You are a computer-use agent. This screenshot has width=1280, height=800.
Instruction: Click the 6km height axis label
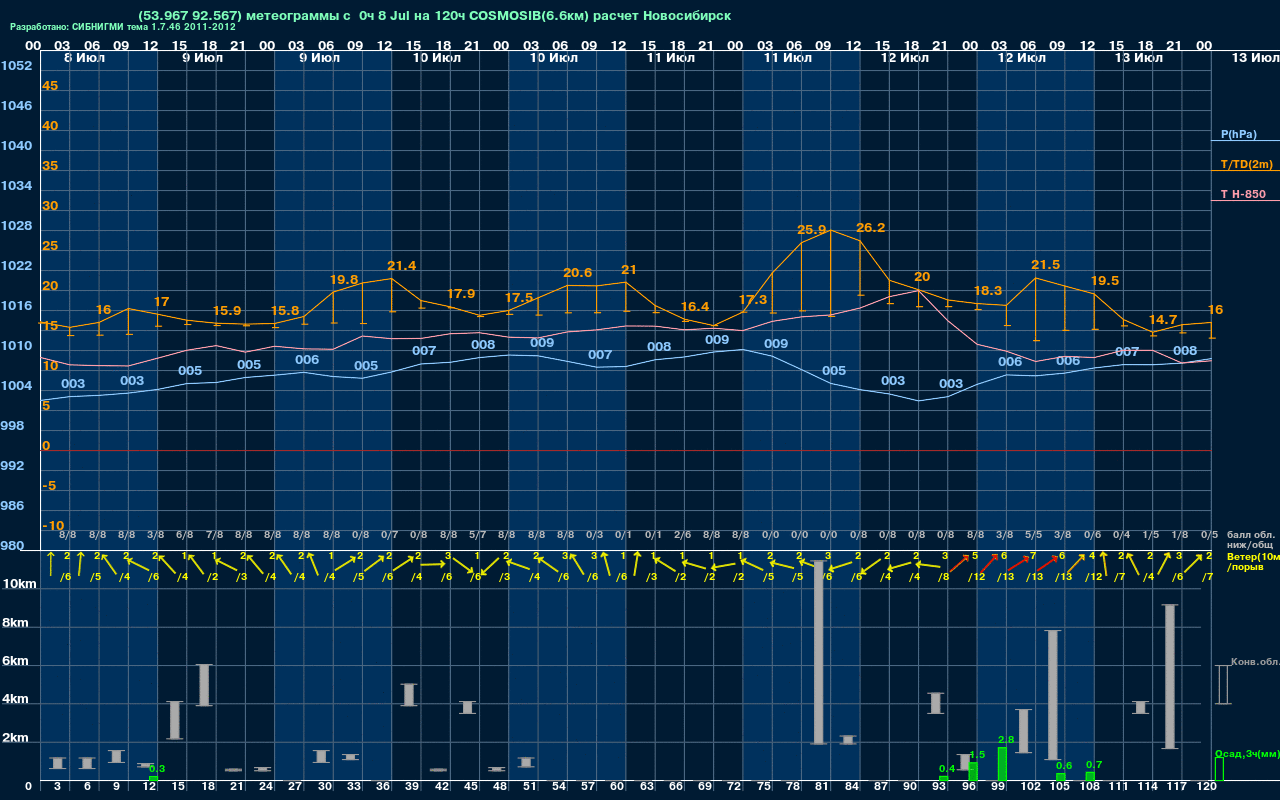[x=15, y=662]
